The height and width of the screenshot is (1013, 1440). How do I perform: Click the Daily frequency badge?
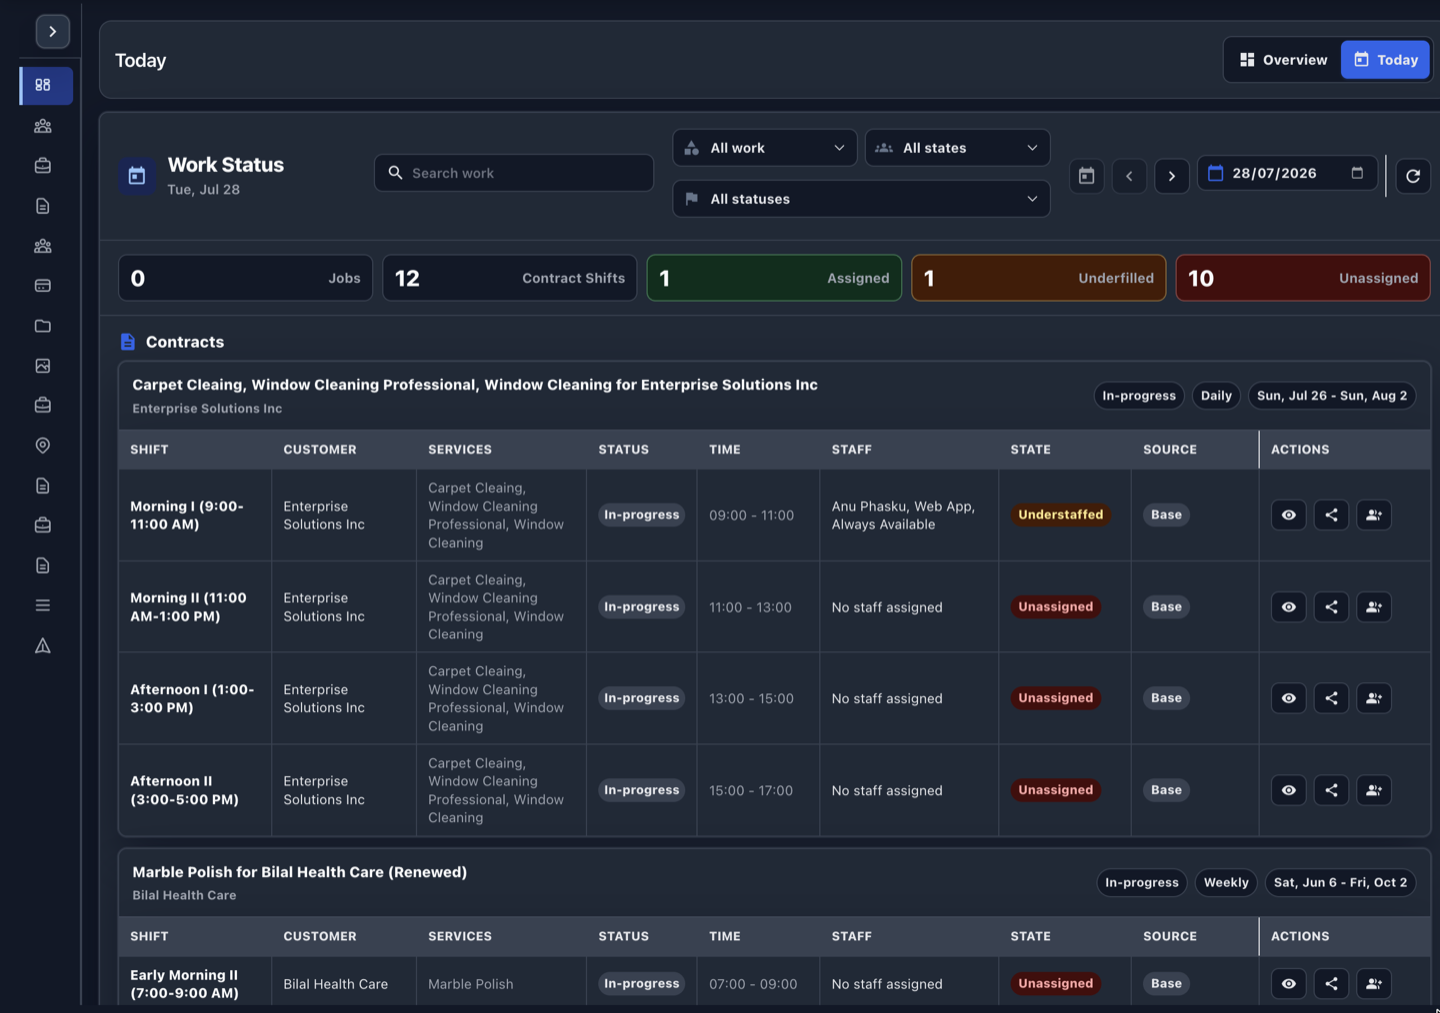pos(1216,396)
